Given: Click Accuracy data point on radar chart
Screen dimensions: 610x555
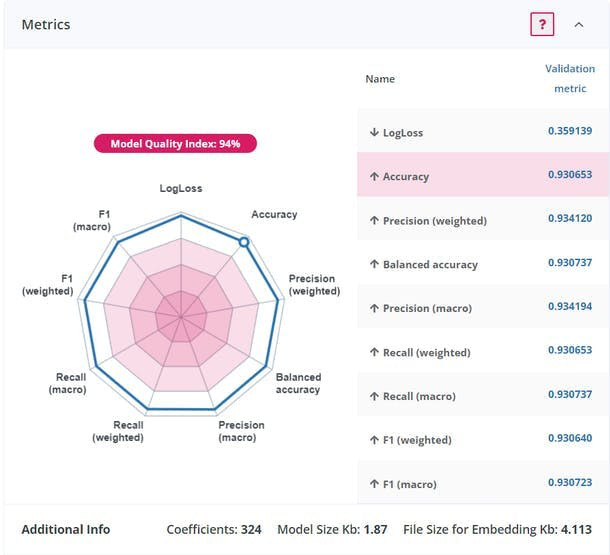Looking at the screenshot, I should (x=243, y=241).
